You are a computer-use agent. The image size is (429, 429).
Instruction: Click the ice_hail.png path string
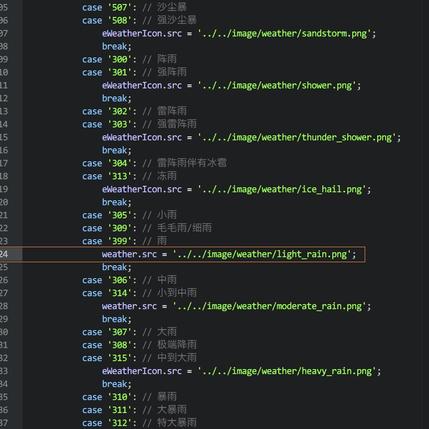(282, 189)
